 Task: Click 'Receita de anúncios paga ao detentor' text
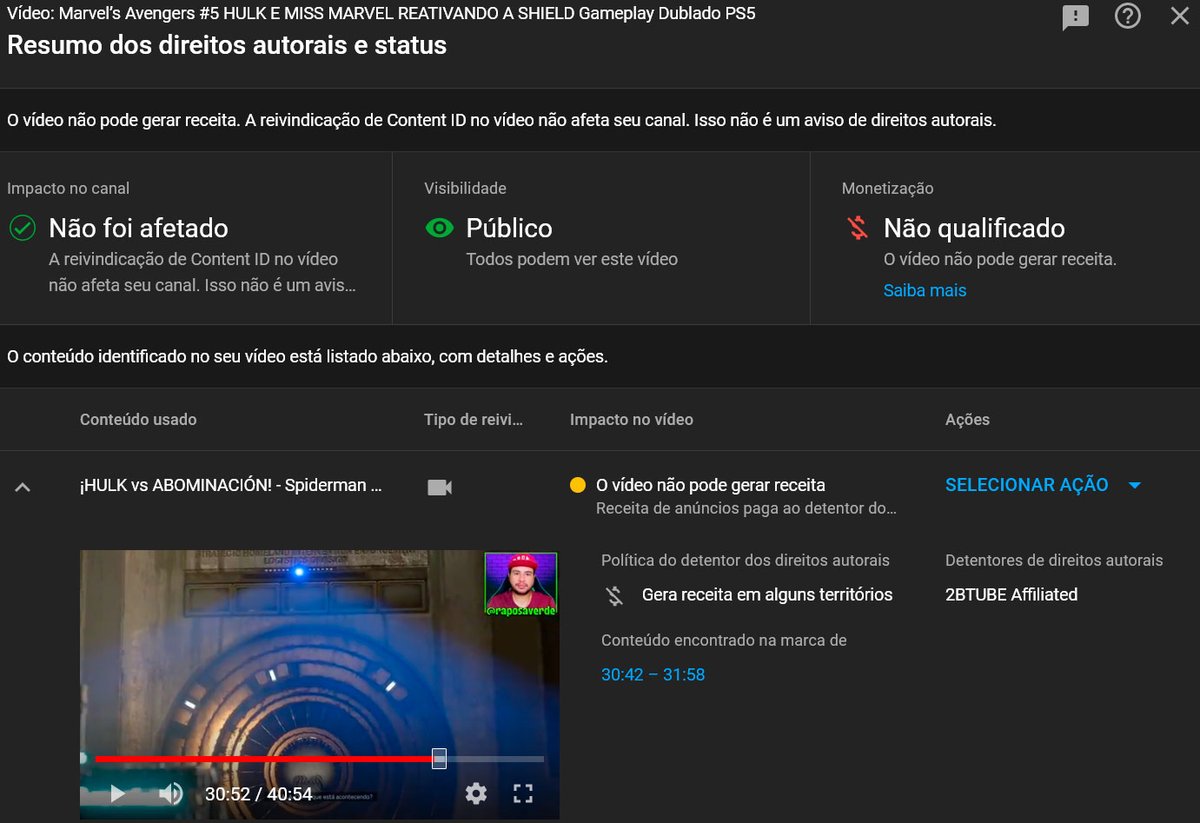click(746, 508)
